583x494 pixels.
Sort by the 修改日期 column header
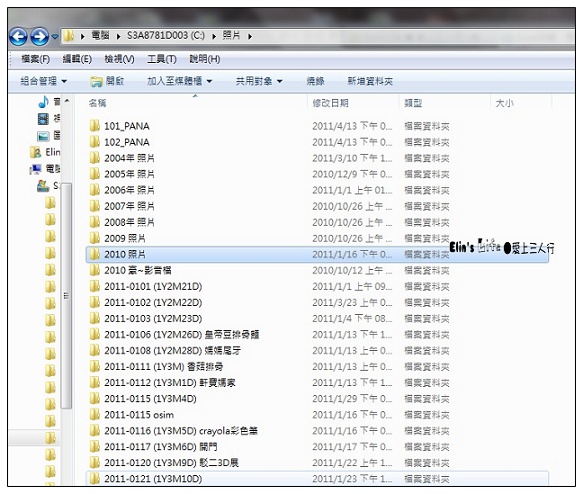tap(331, 103)
